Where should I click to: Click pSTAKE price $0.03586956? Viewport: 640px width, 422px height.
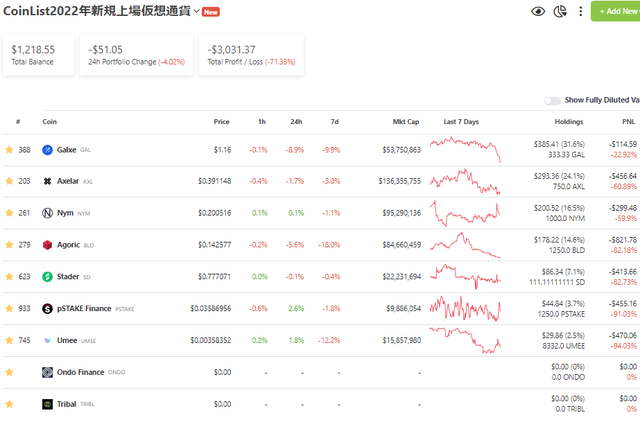click(x=211, y=308)
